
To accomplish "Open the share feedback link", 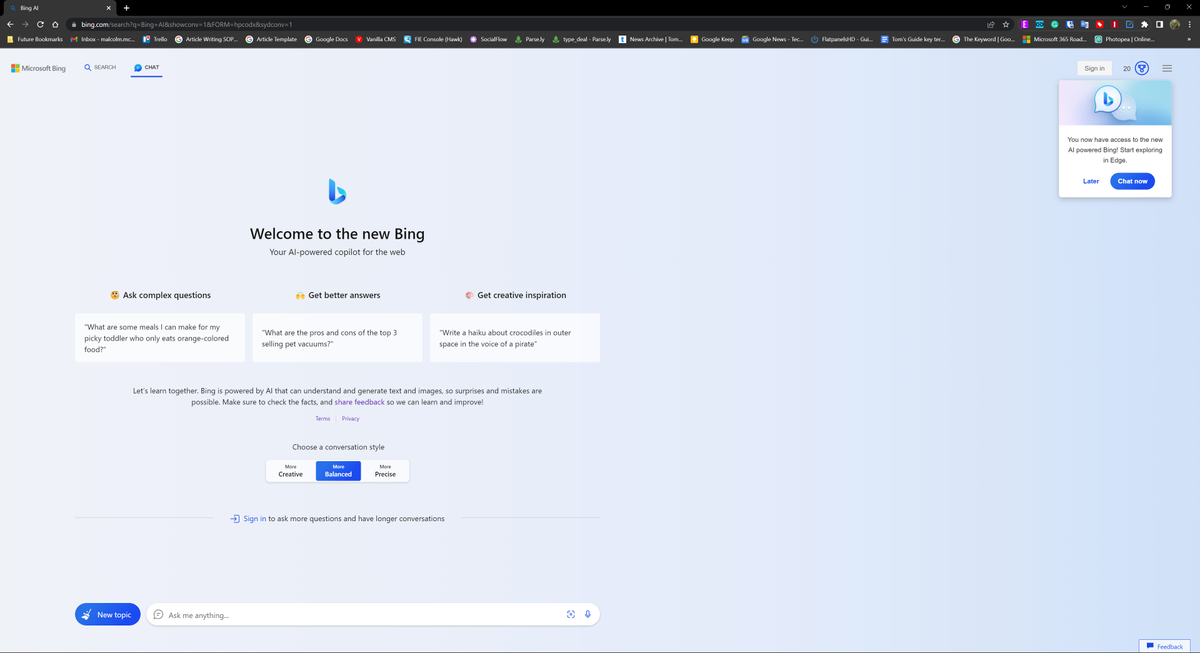I will (359, 402).
